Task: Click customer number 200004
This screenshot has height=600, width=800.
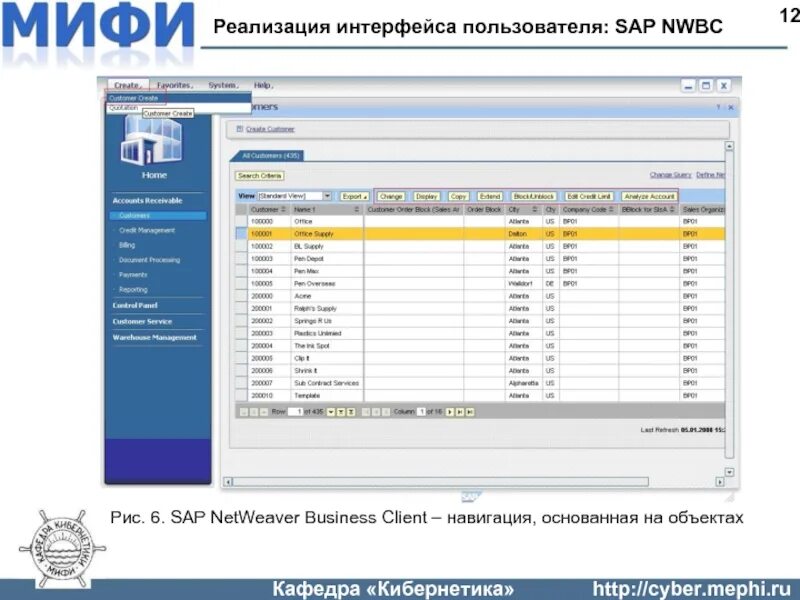Action: point(262,346)
